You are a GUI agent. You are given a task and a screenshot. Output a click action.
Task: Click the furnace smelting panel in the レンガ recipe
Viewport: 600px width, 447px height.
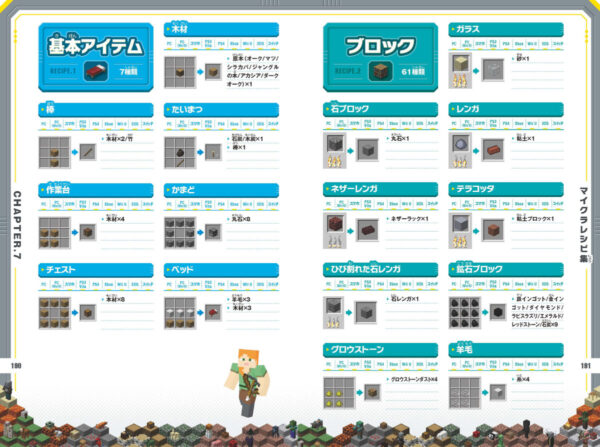pos(460,150)
